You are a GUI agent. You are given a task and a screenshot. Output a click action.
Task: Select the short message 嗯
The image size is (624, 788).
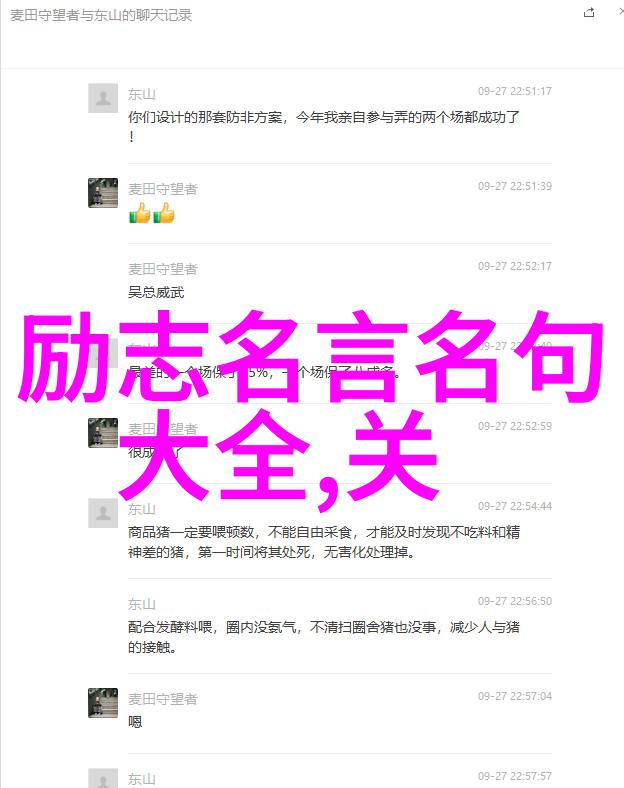click(135, 722)
